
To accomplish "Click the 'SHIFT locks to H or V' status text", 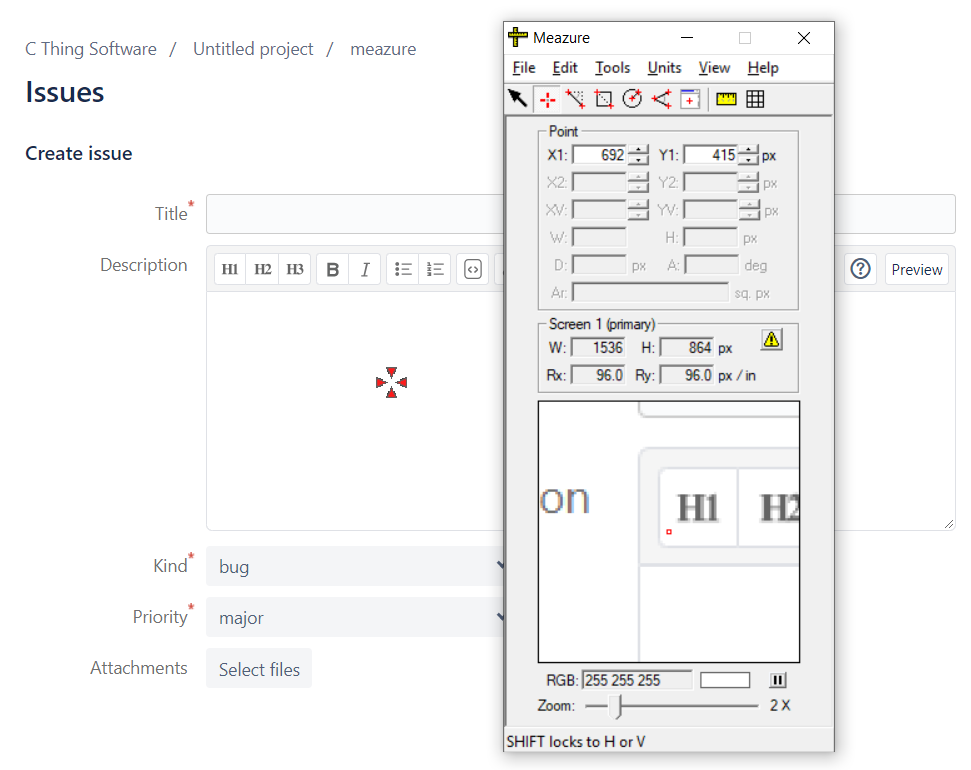I will [576, 742].
